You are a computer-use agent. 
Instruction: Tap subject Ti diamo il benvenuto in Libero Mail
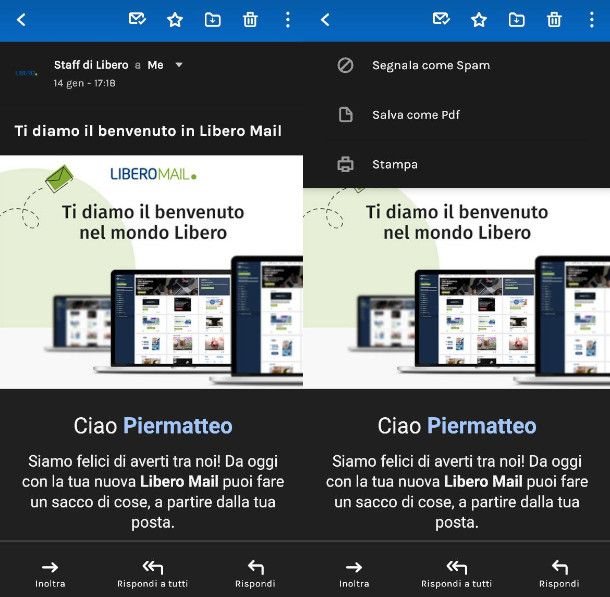point(148,131)
